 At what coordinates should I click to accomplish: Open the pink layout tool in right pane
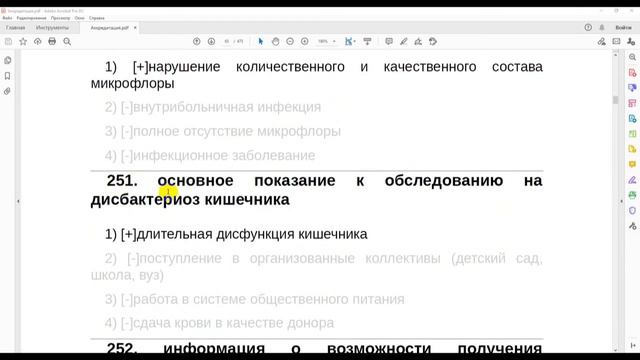[632, 103]
